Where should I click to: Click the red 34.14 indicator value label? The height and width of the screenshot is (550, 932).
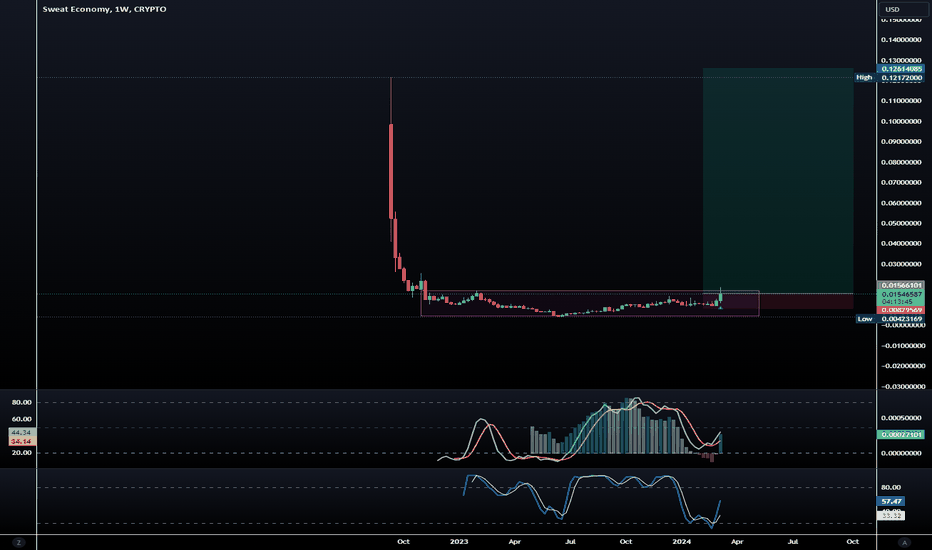click(x=22, y=442)
